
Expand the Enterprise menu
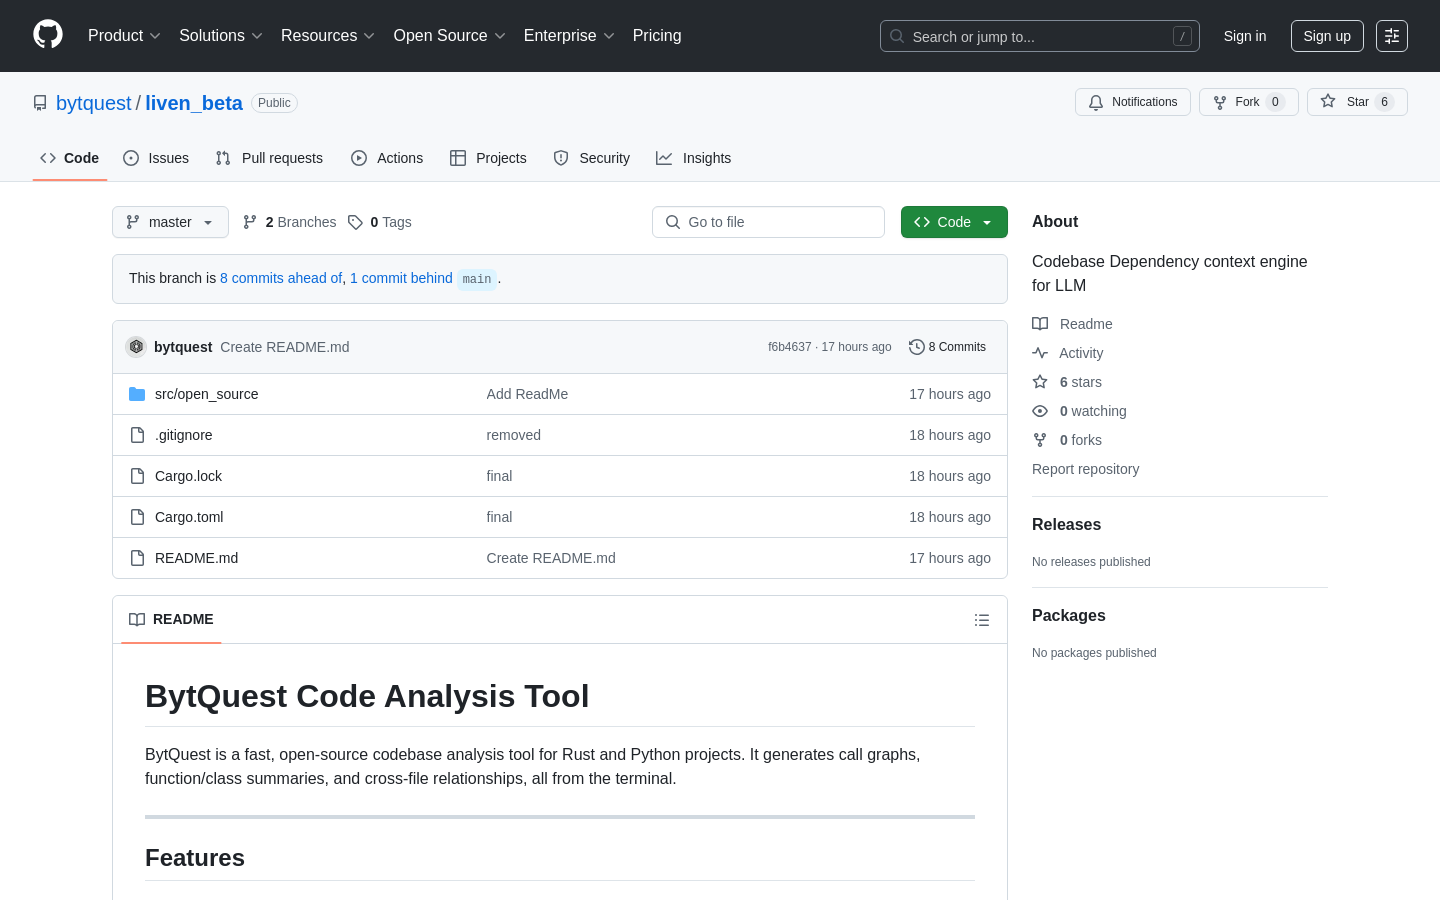(x=569, y=36)
